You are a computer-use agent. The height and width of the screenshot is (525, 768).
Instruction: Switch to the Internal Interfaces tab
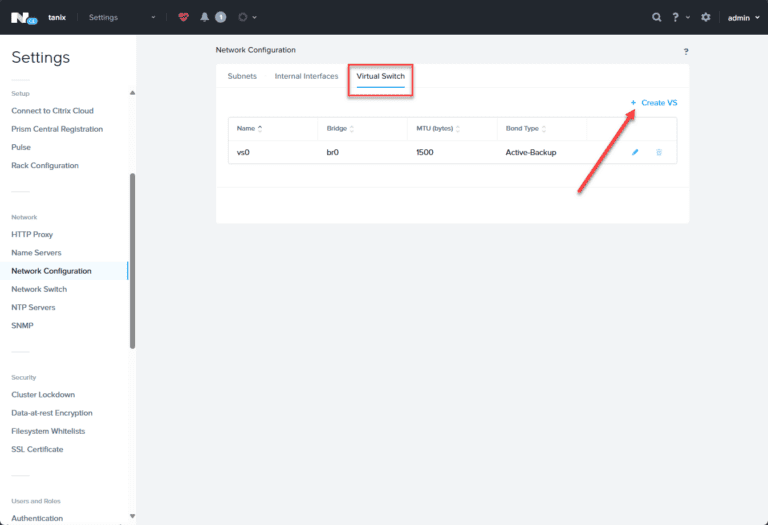tap(306, 76)
